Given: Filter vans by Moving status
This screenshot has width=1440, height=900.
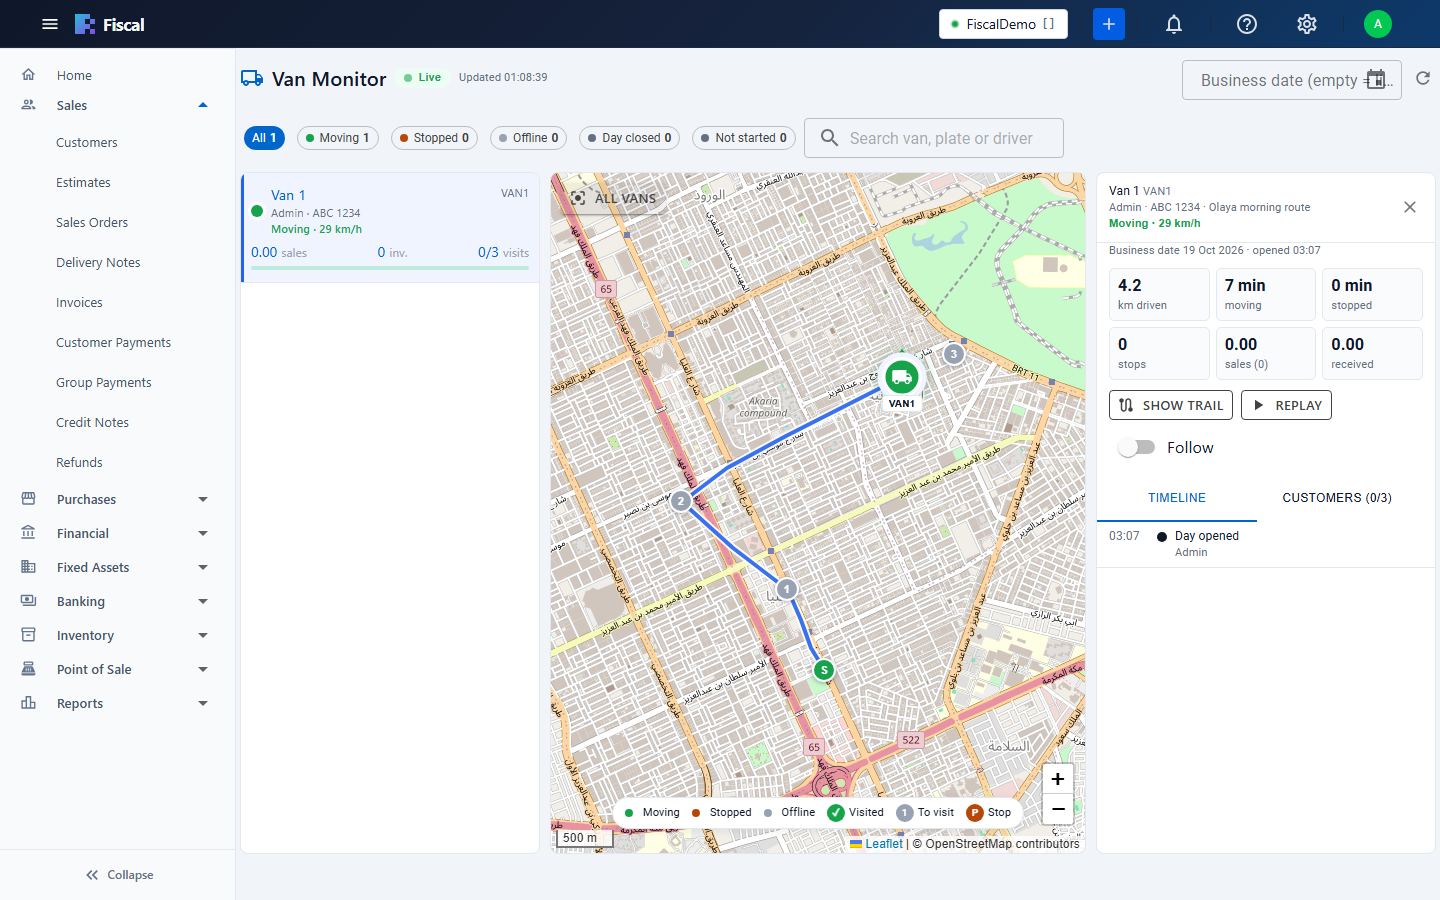Looking at the screenshot, I should [338, 138].
